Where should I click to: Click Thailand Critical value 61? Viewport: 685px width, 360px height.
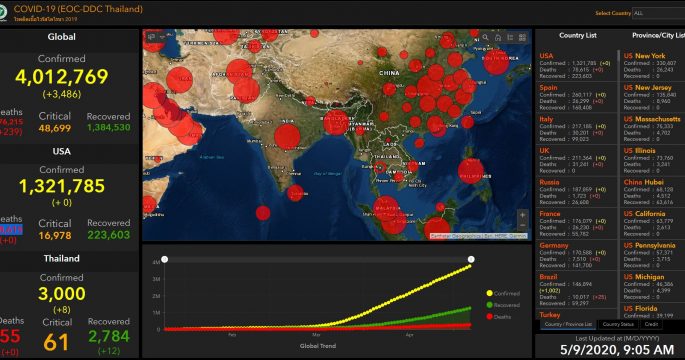(56, 343)
